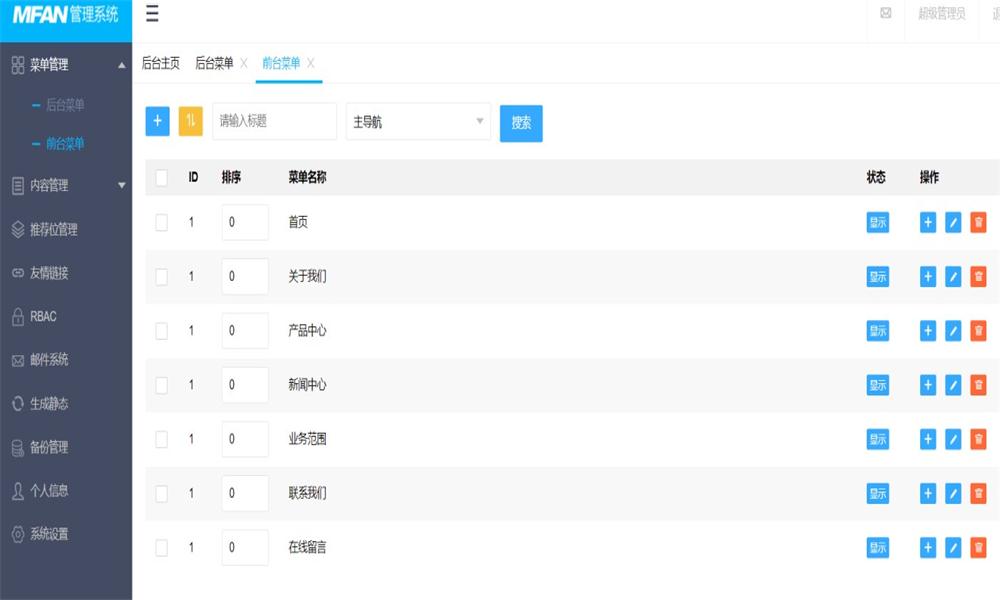
Task: Add submenu under 关于我们 row
Action: 928,277
